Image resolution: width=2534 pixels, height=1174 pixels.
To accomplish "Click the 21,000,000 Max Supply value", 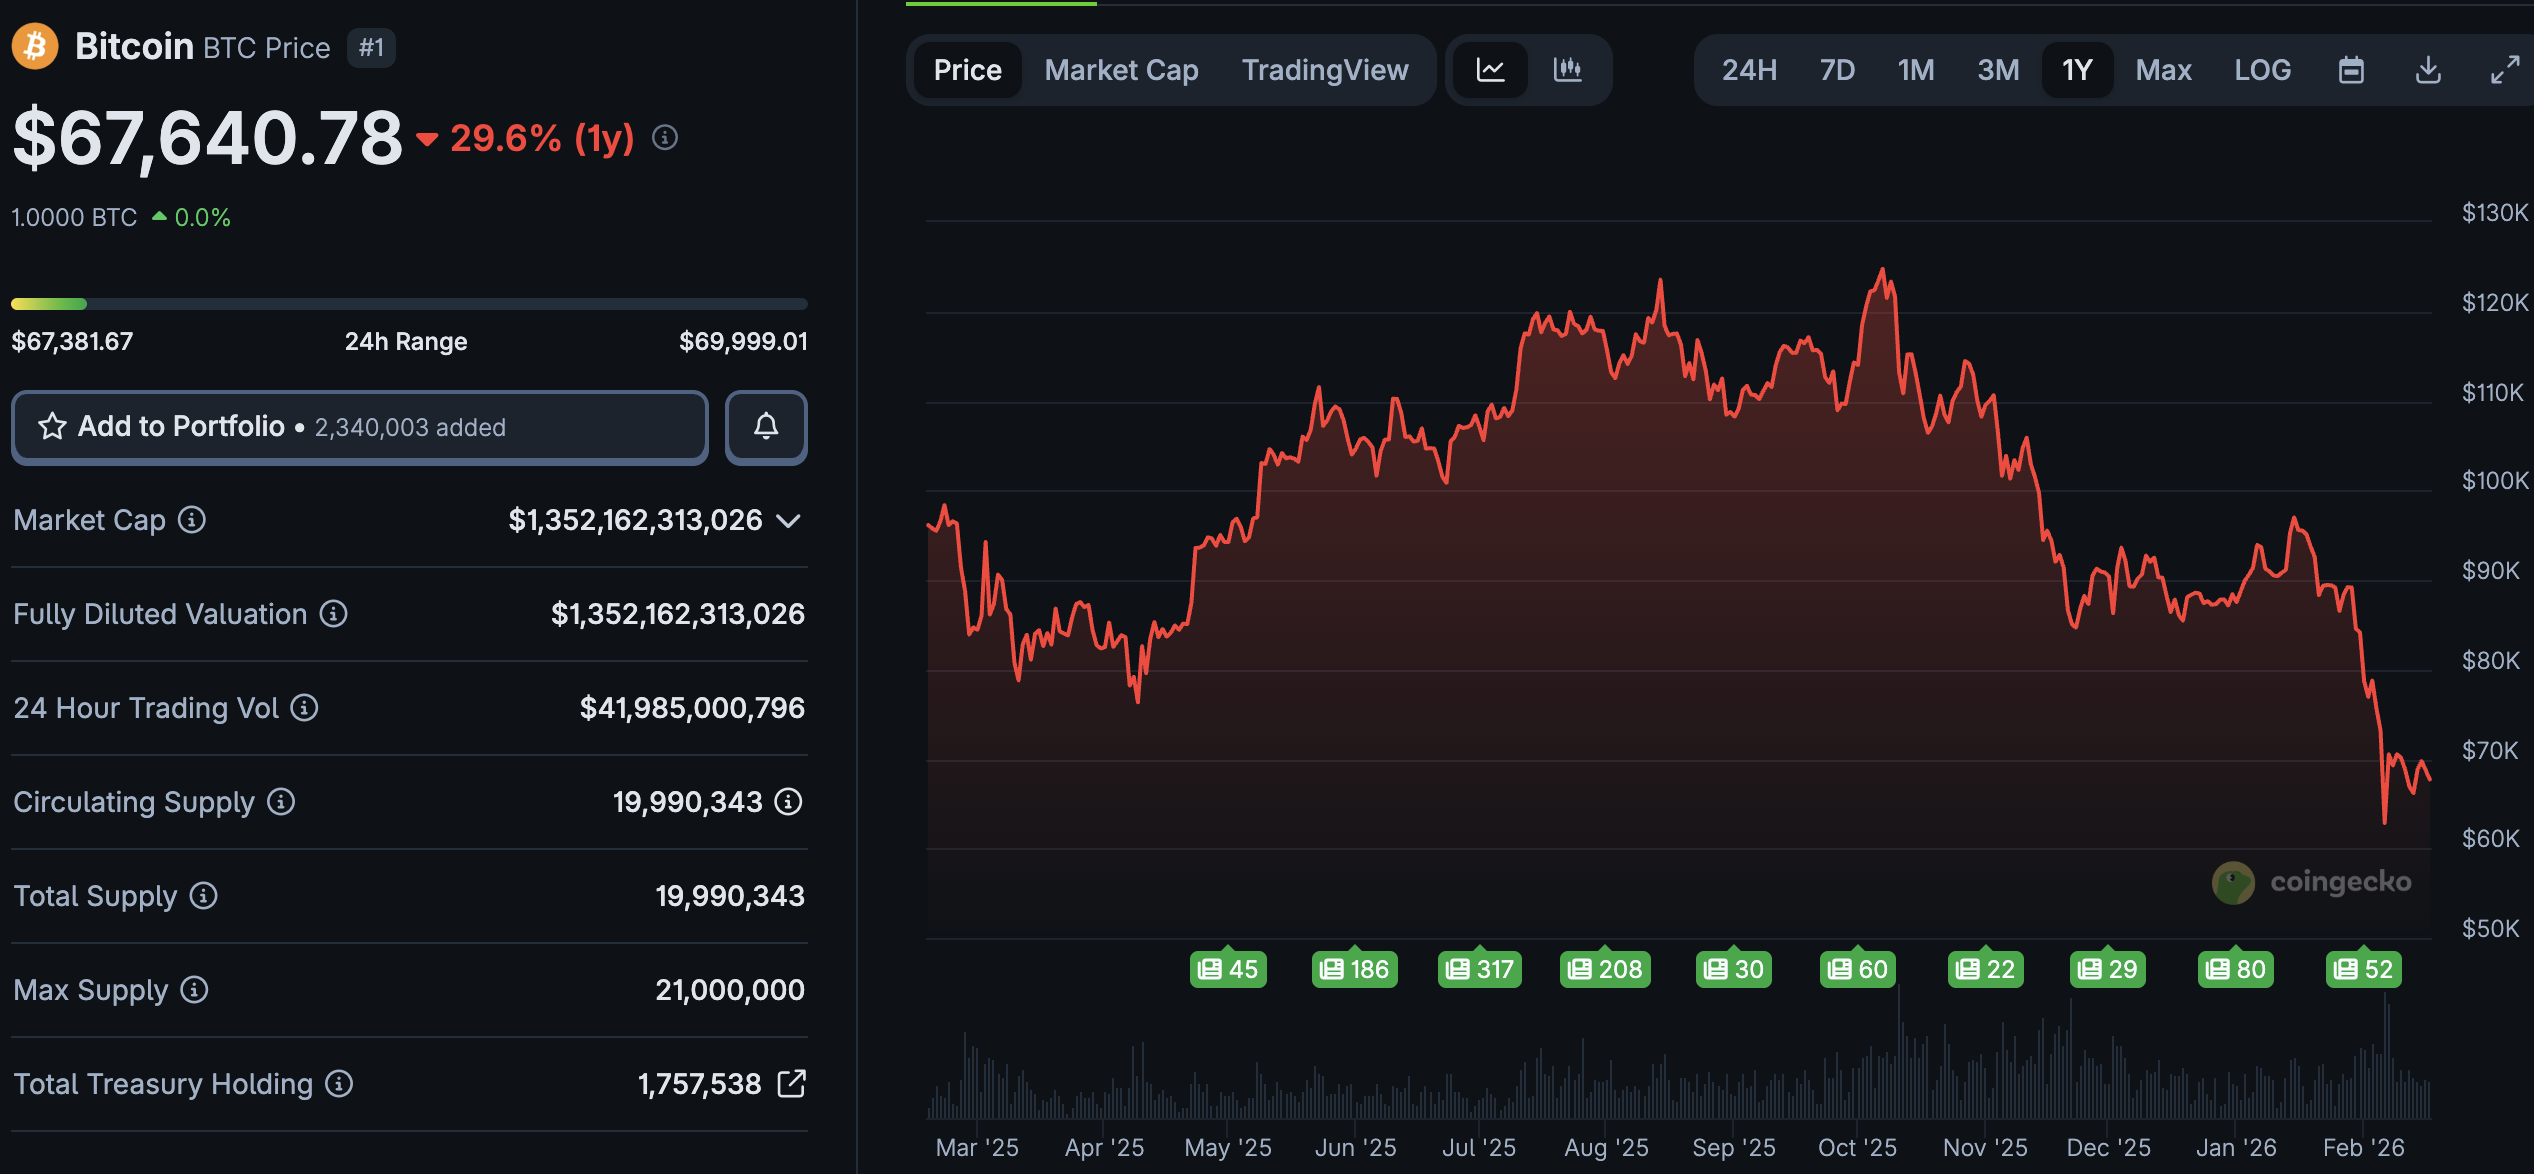I will coord(730,990).
